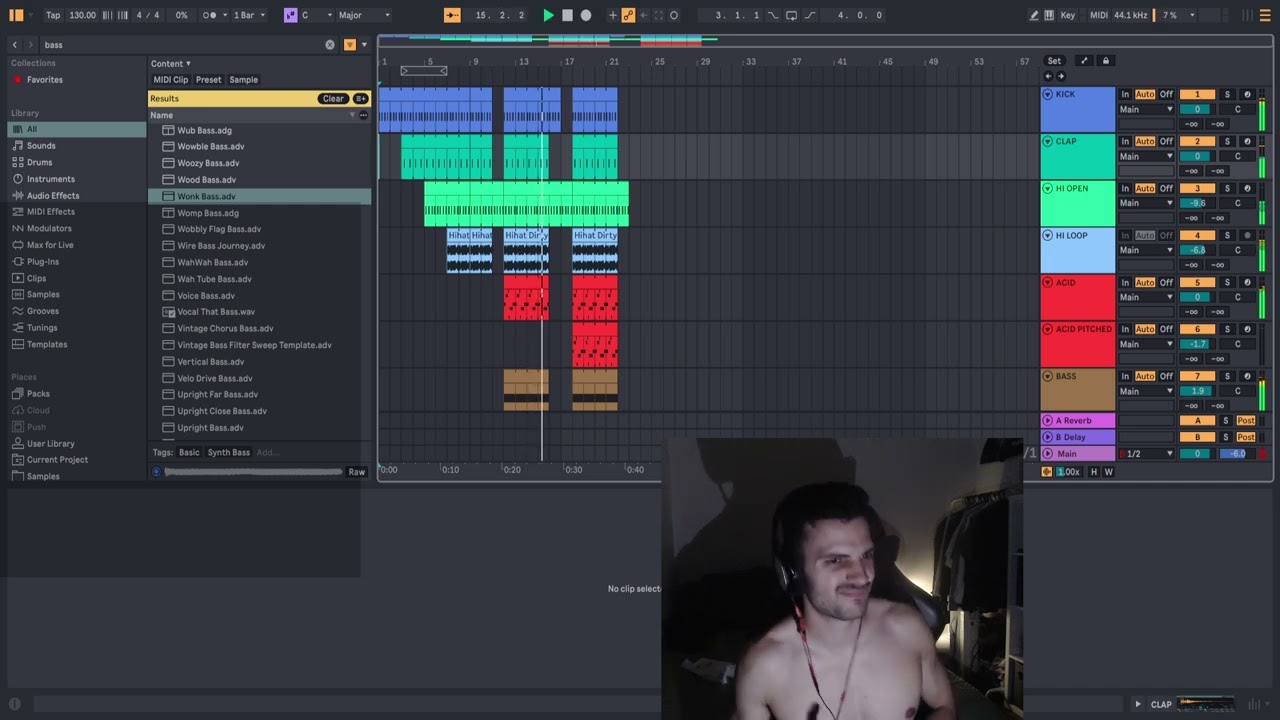The height and width of the screenshot is (720, 1280).
Task: Toggle the Draw Mode pencil icon
Action: pos(1034,15)
